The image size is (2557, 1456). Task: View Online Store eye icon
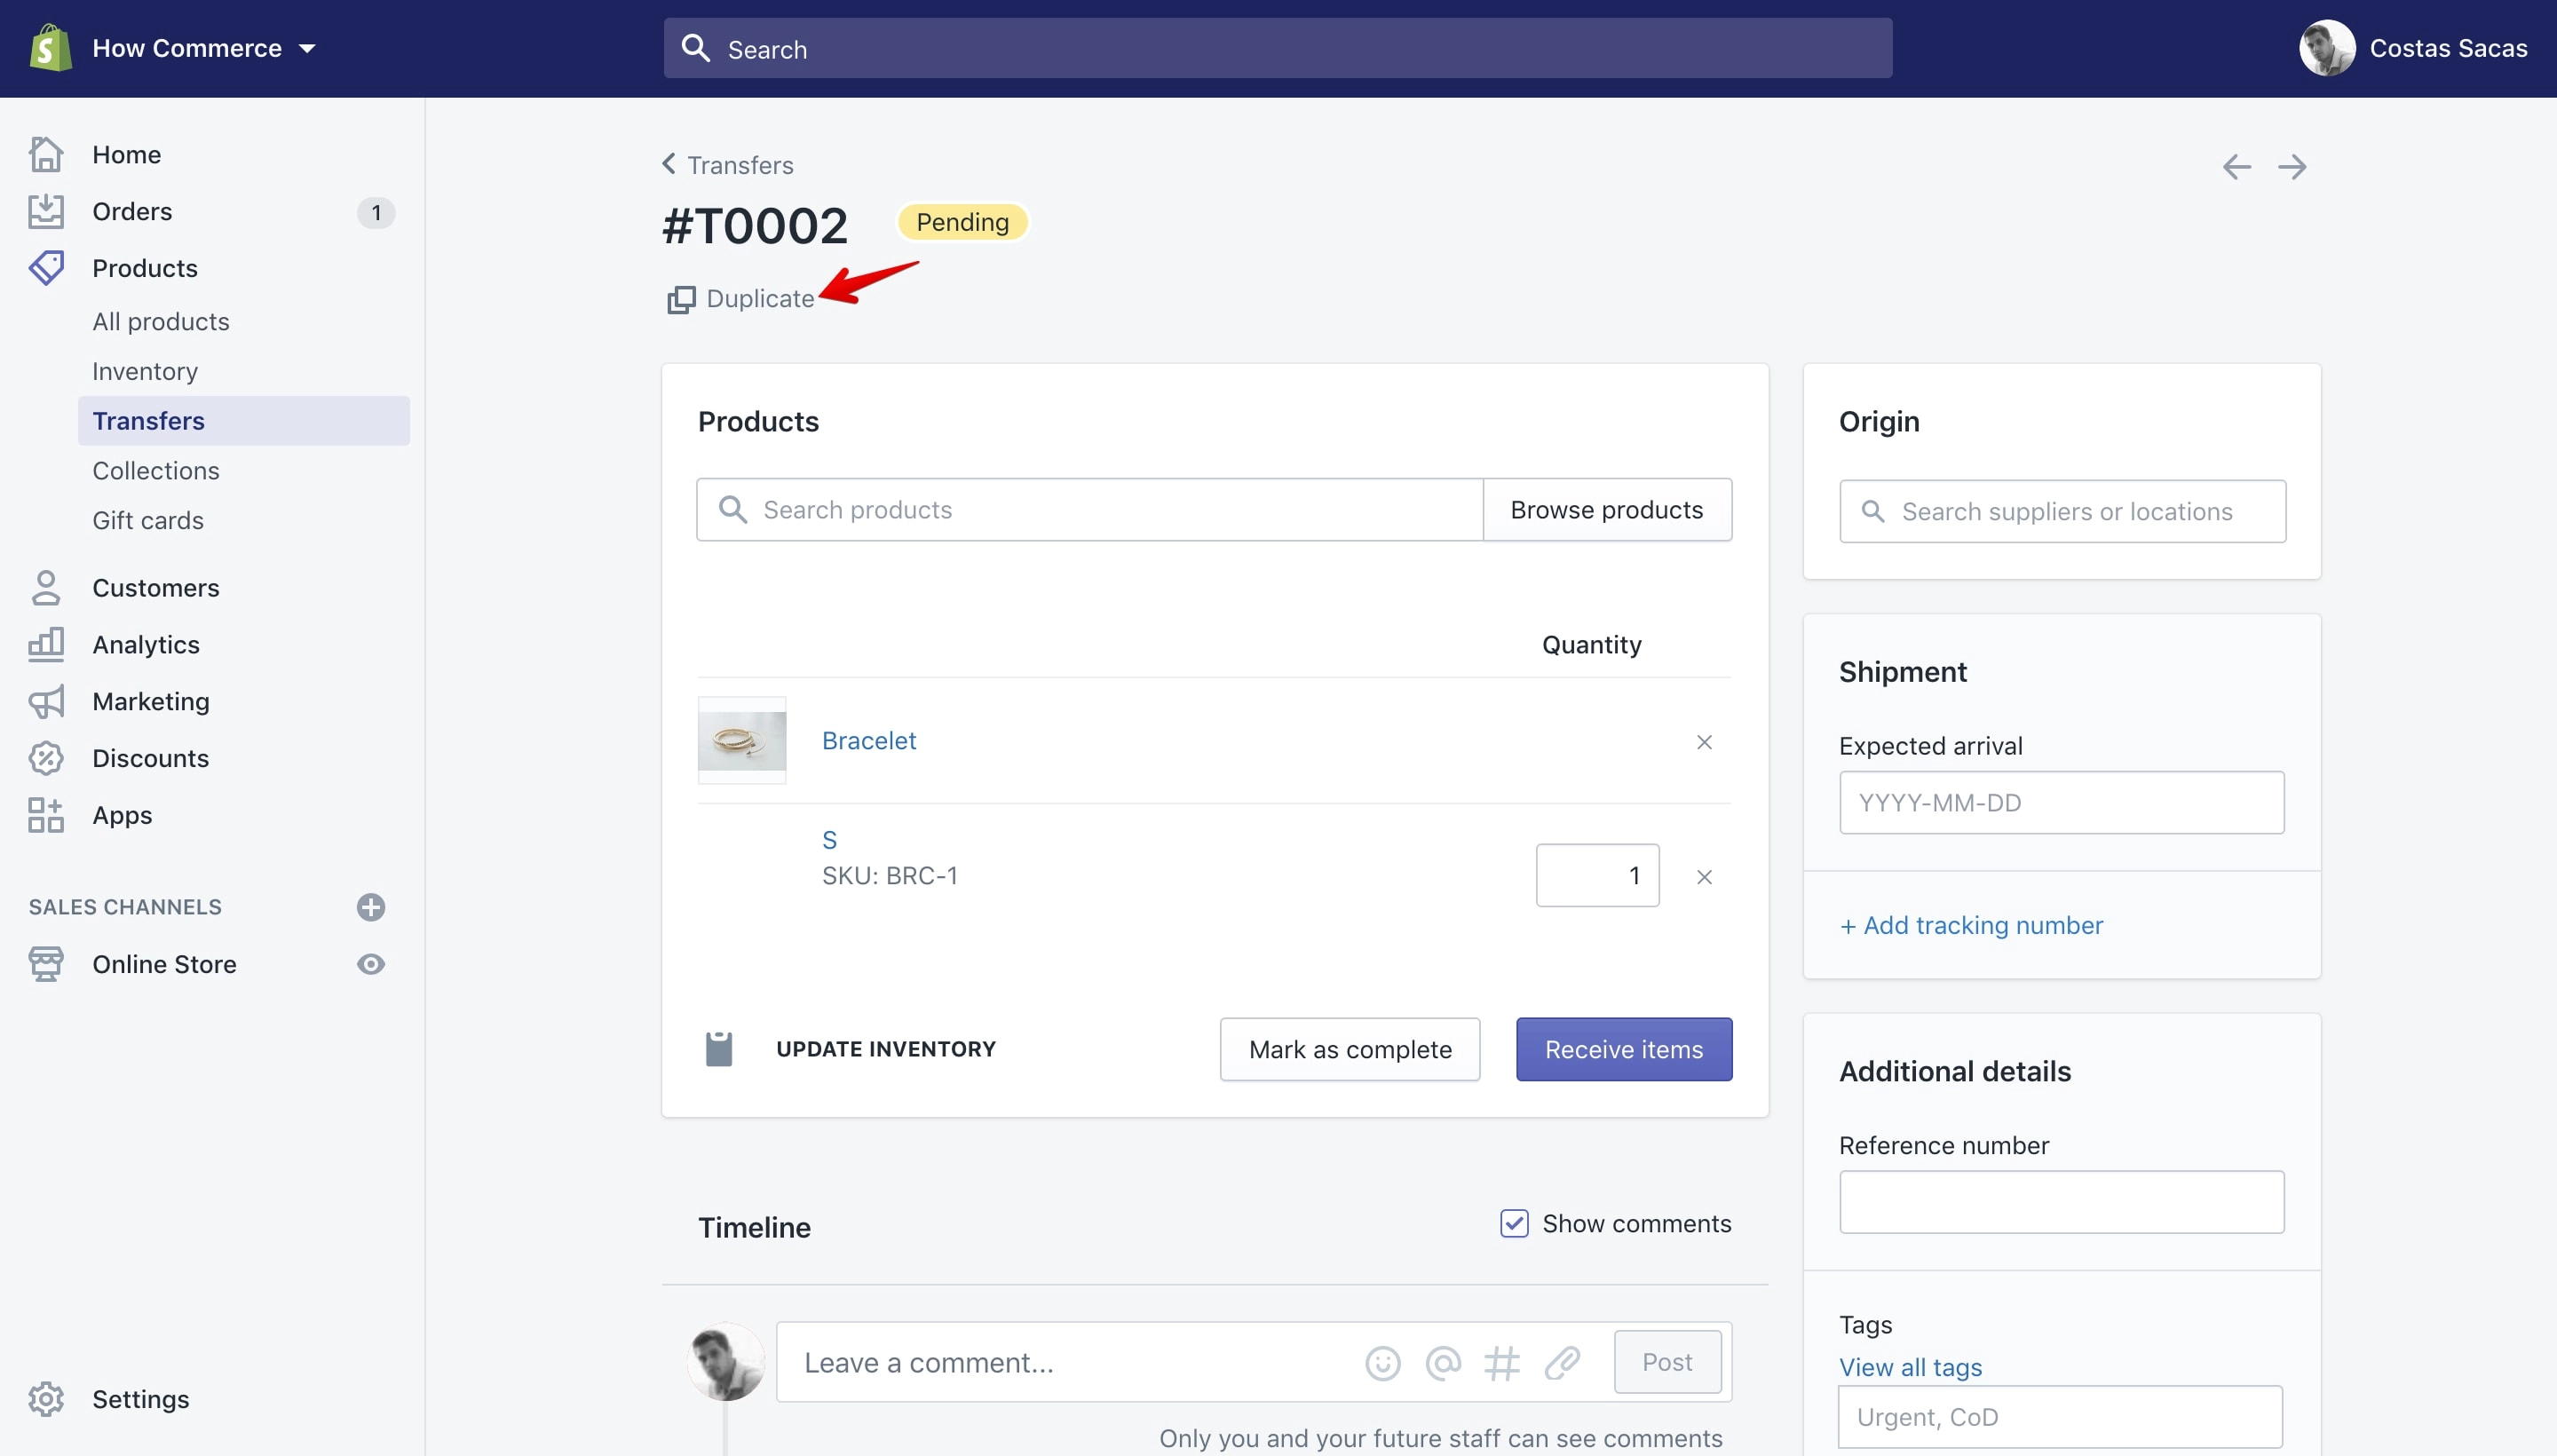tap(371, 964)
